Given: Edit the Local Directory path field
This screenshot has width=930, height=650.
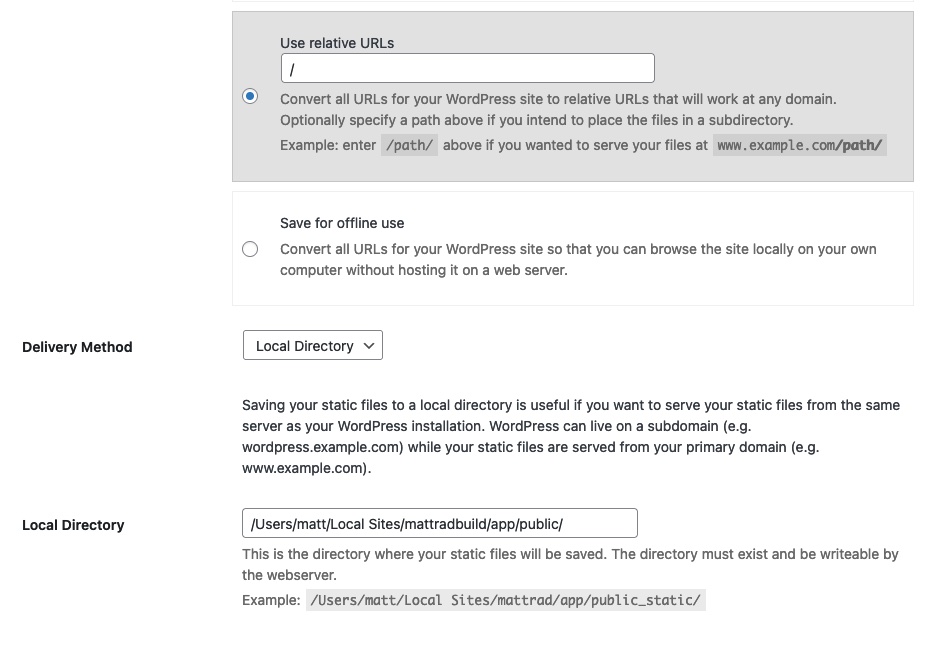Looking at the screenshot, I should pyautogui.click(x=439, y=524).
